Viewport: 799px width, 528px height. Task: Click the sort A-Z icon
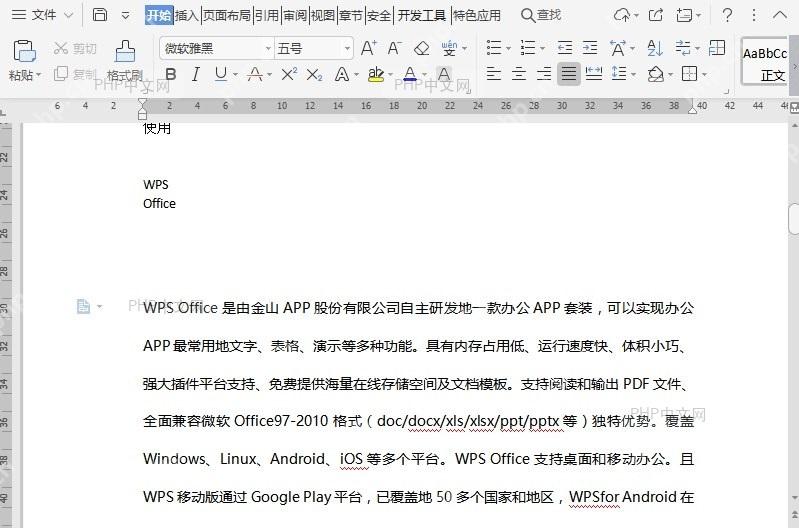coord(655,48)
